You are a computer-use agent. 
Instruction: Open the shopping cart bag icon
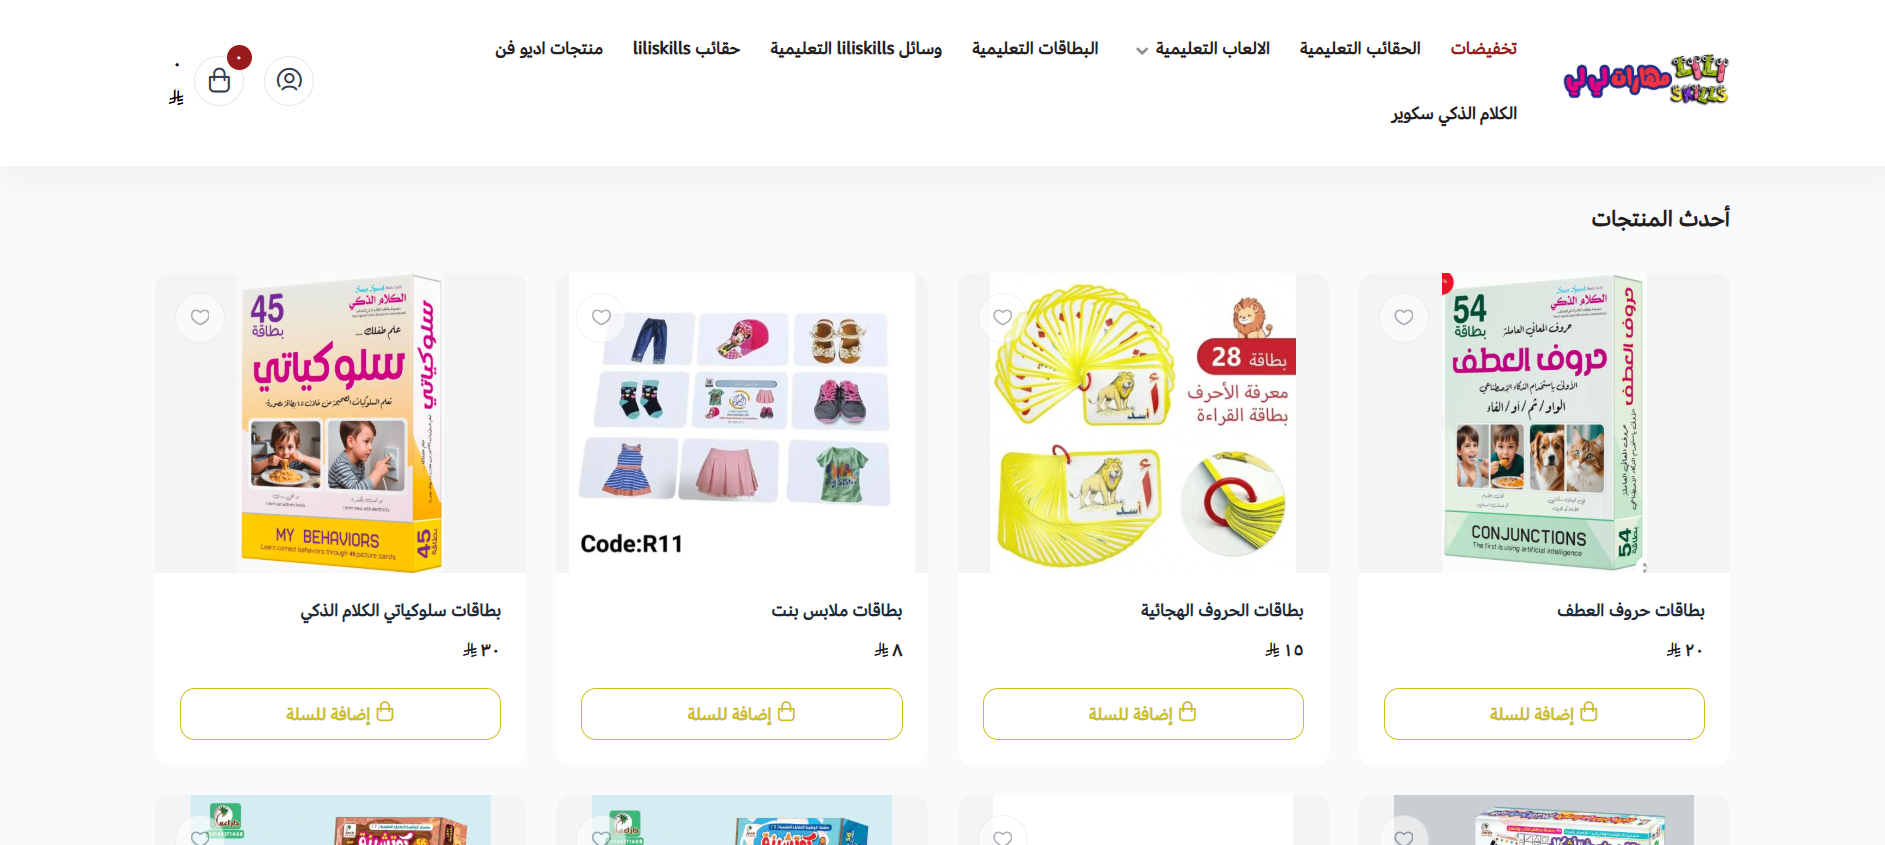click(x=219, y=81)
